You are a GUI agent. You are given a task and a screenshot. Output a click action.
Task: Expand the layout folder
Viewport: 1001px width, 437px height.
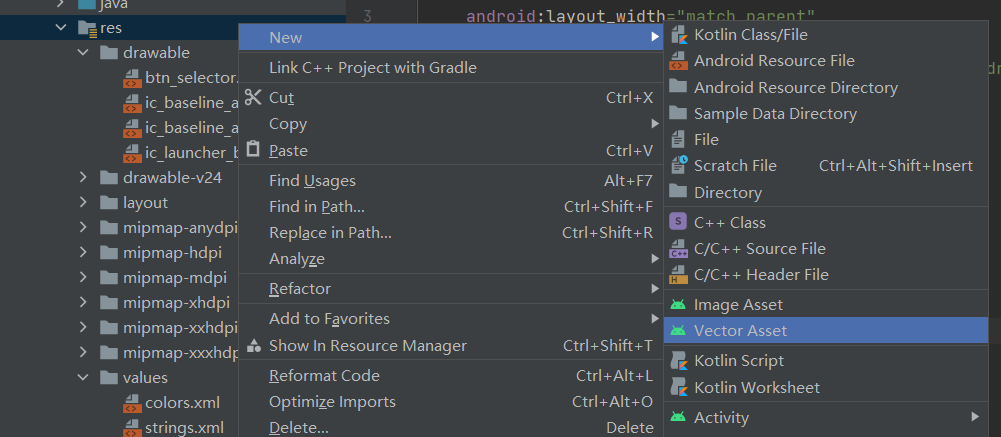pos(83,202)
